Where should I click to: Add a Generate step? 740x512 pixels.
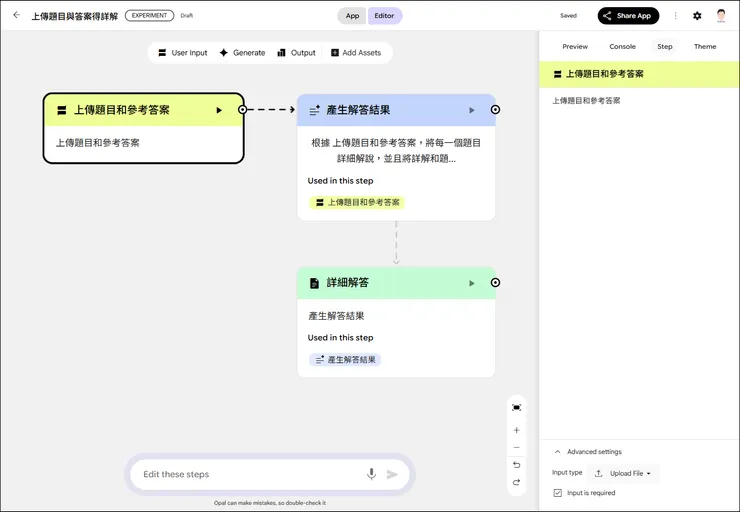(242, 53)
